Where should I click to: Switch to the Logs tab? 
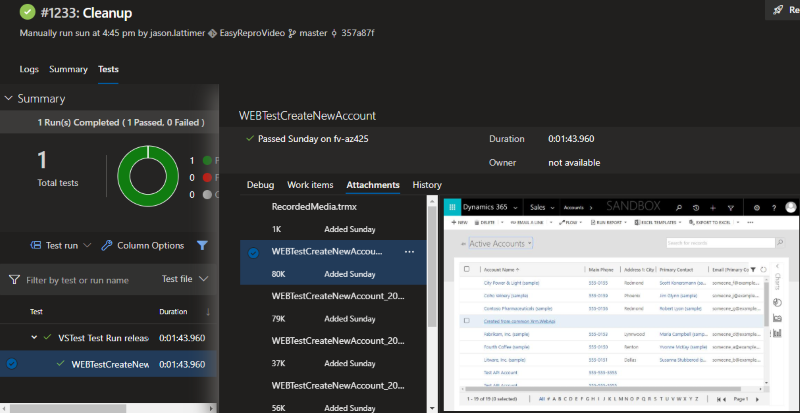tap(29, 69)
